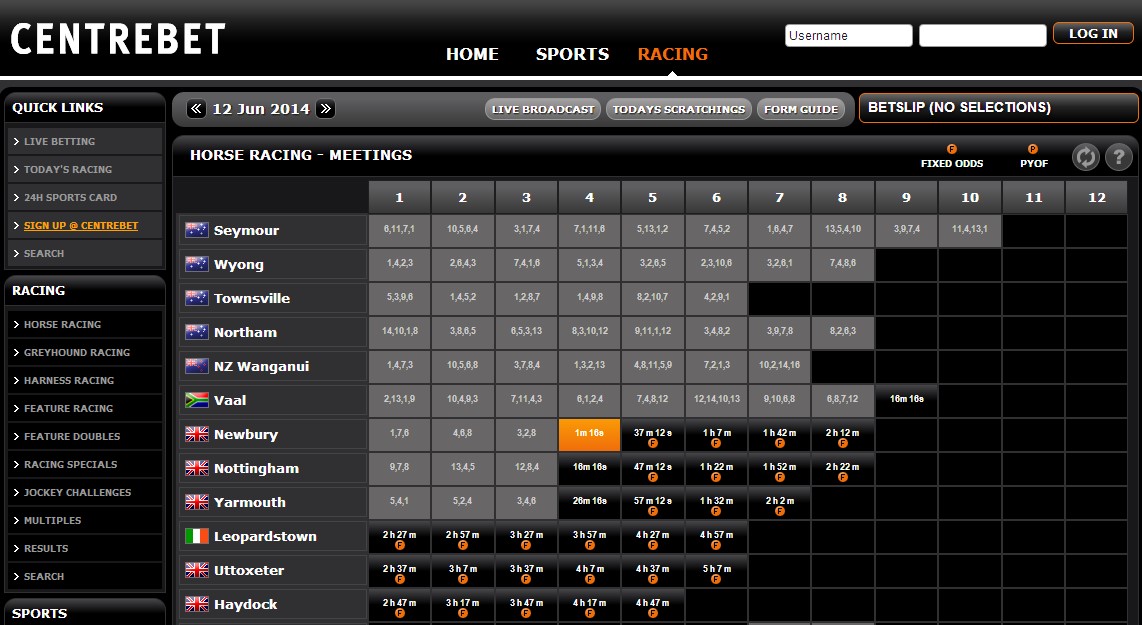View Seymour race 1 result 6,11,7,1

coord(399,230)
